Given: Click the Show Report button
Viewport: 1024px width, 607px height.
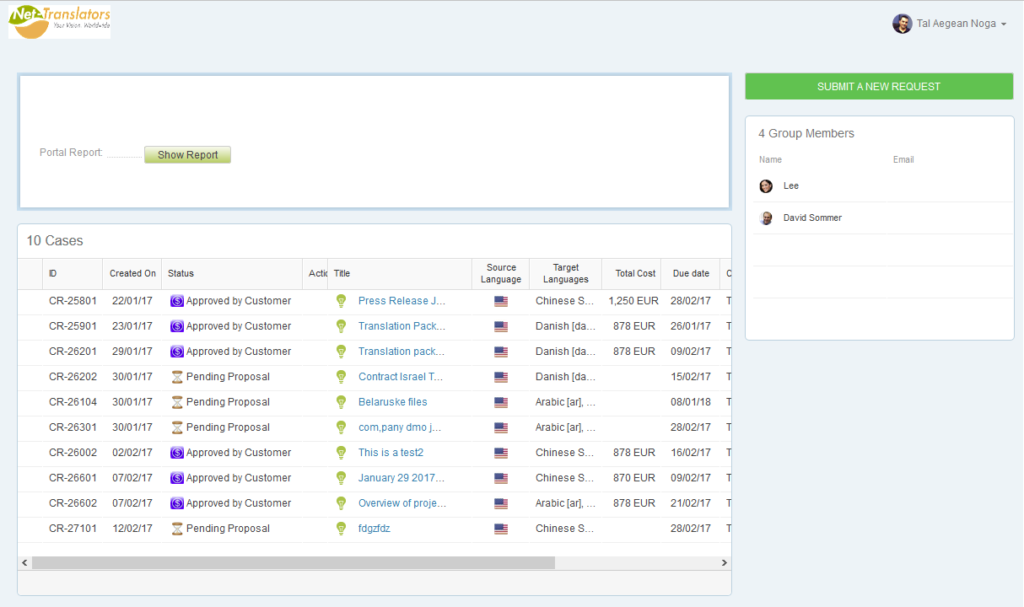Looking at the screenshot, I should coord(187,155).
